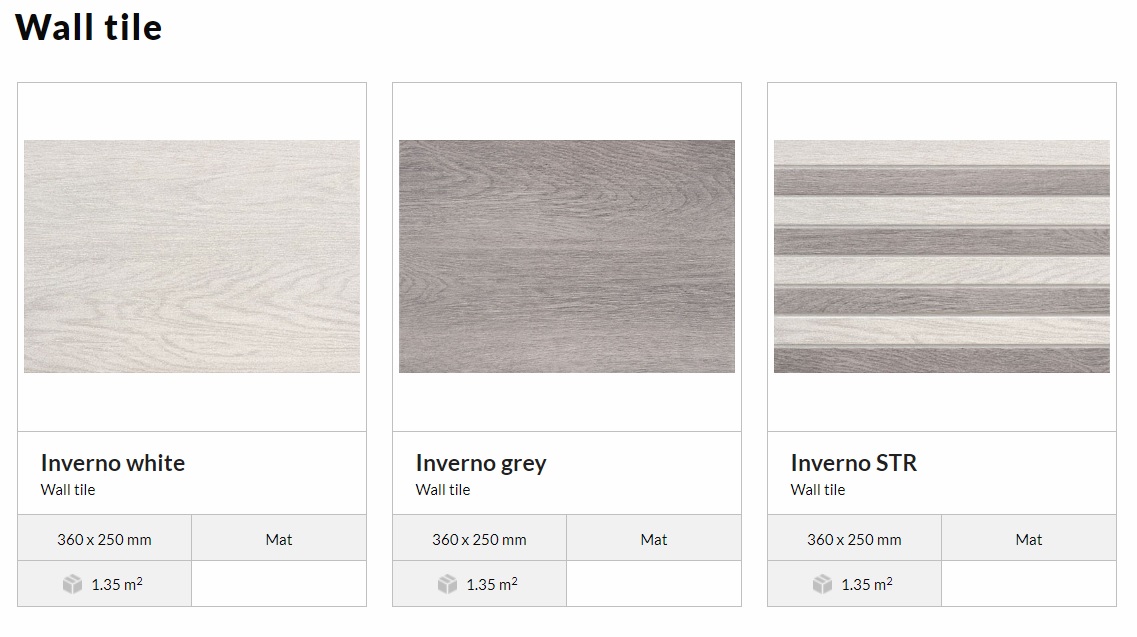
Task: Click the package box icon under Inverno grey
Action: pyautogui.click(x=447, y=584)
